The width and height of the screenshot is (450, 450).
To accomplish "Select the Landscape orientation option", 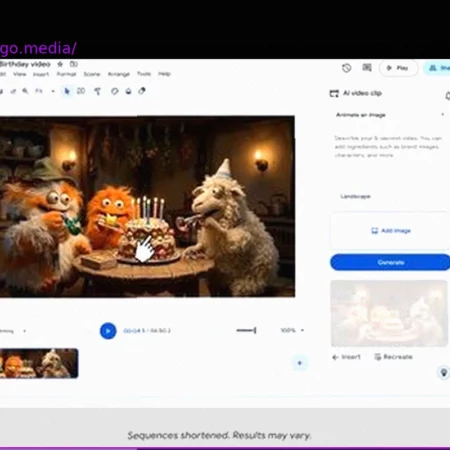I will (x=355, y=196).
